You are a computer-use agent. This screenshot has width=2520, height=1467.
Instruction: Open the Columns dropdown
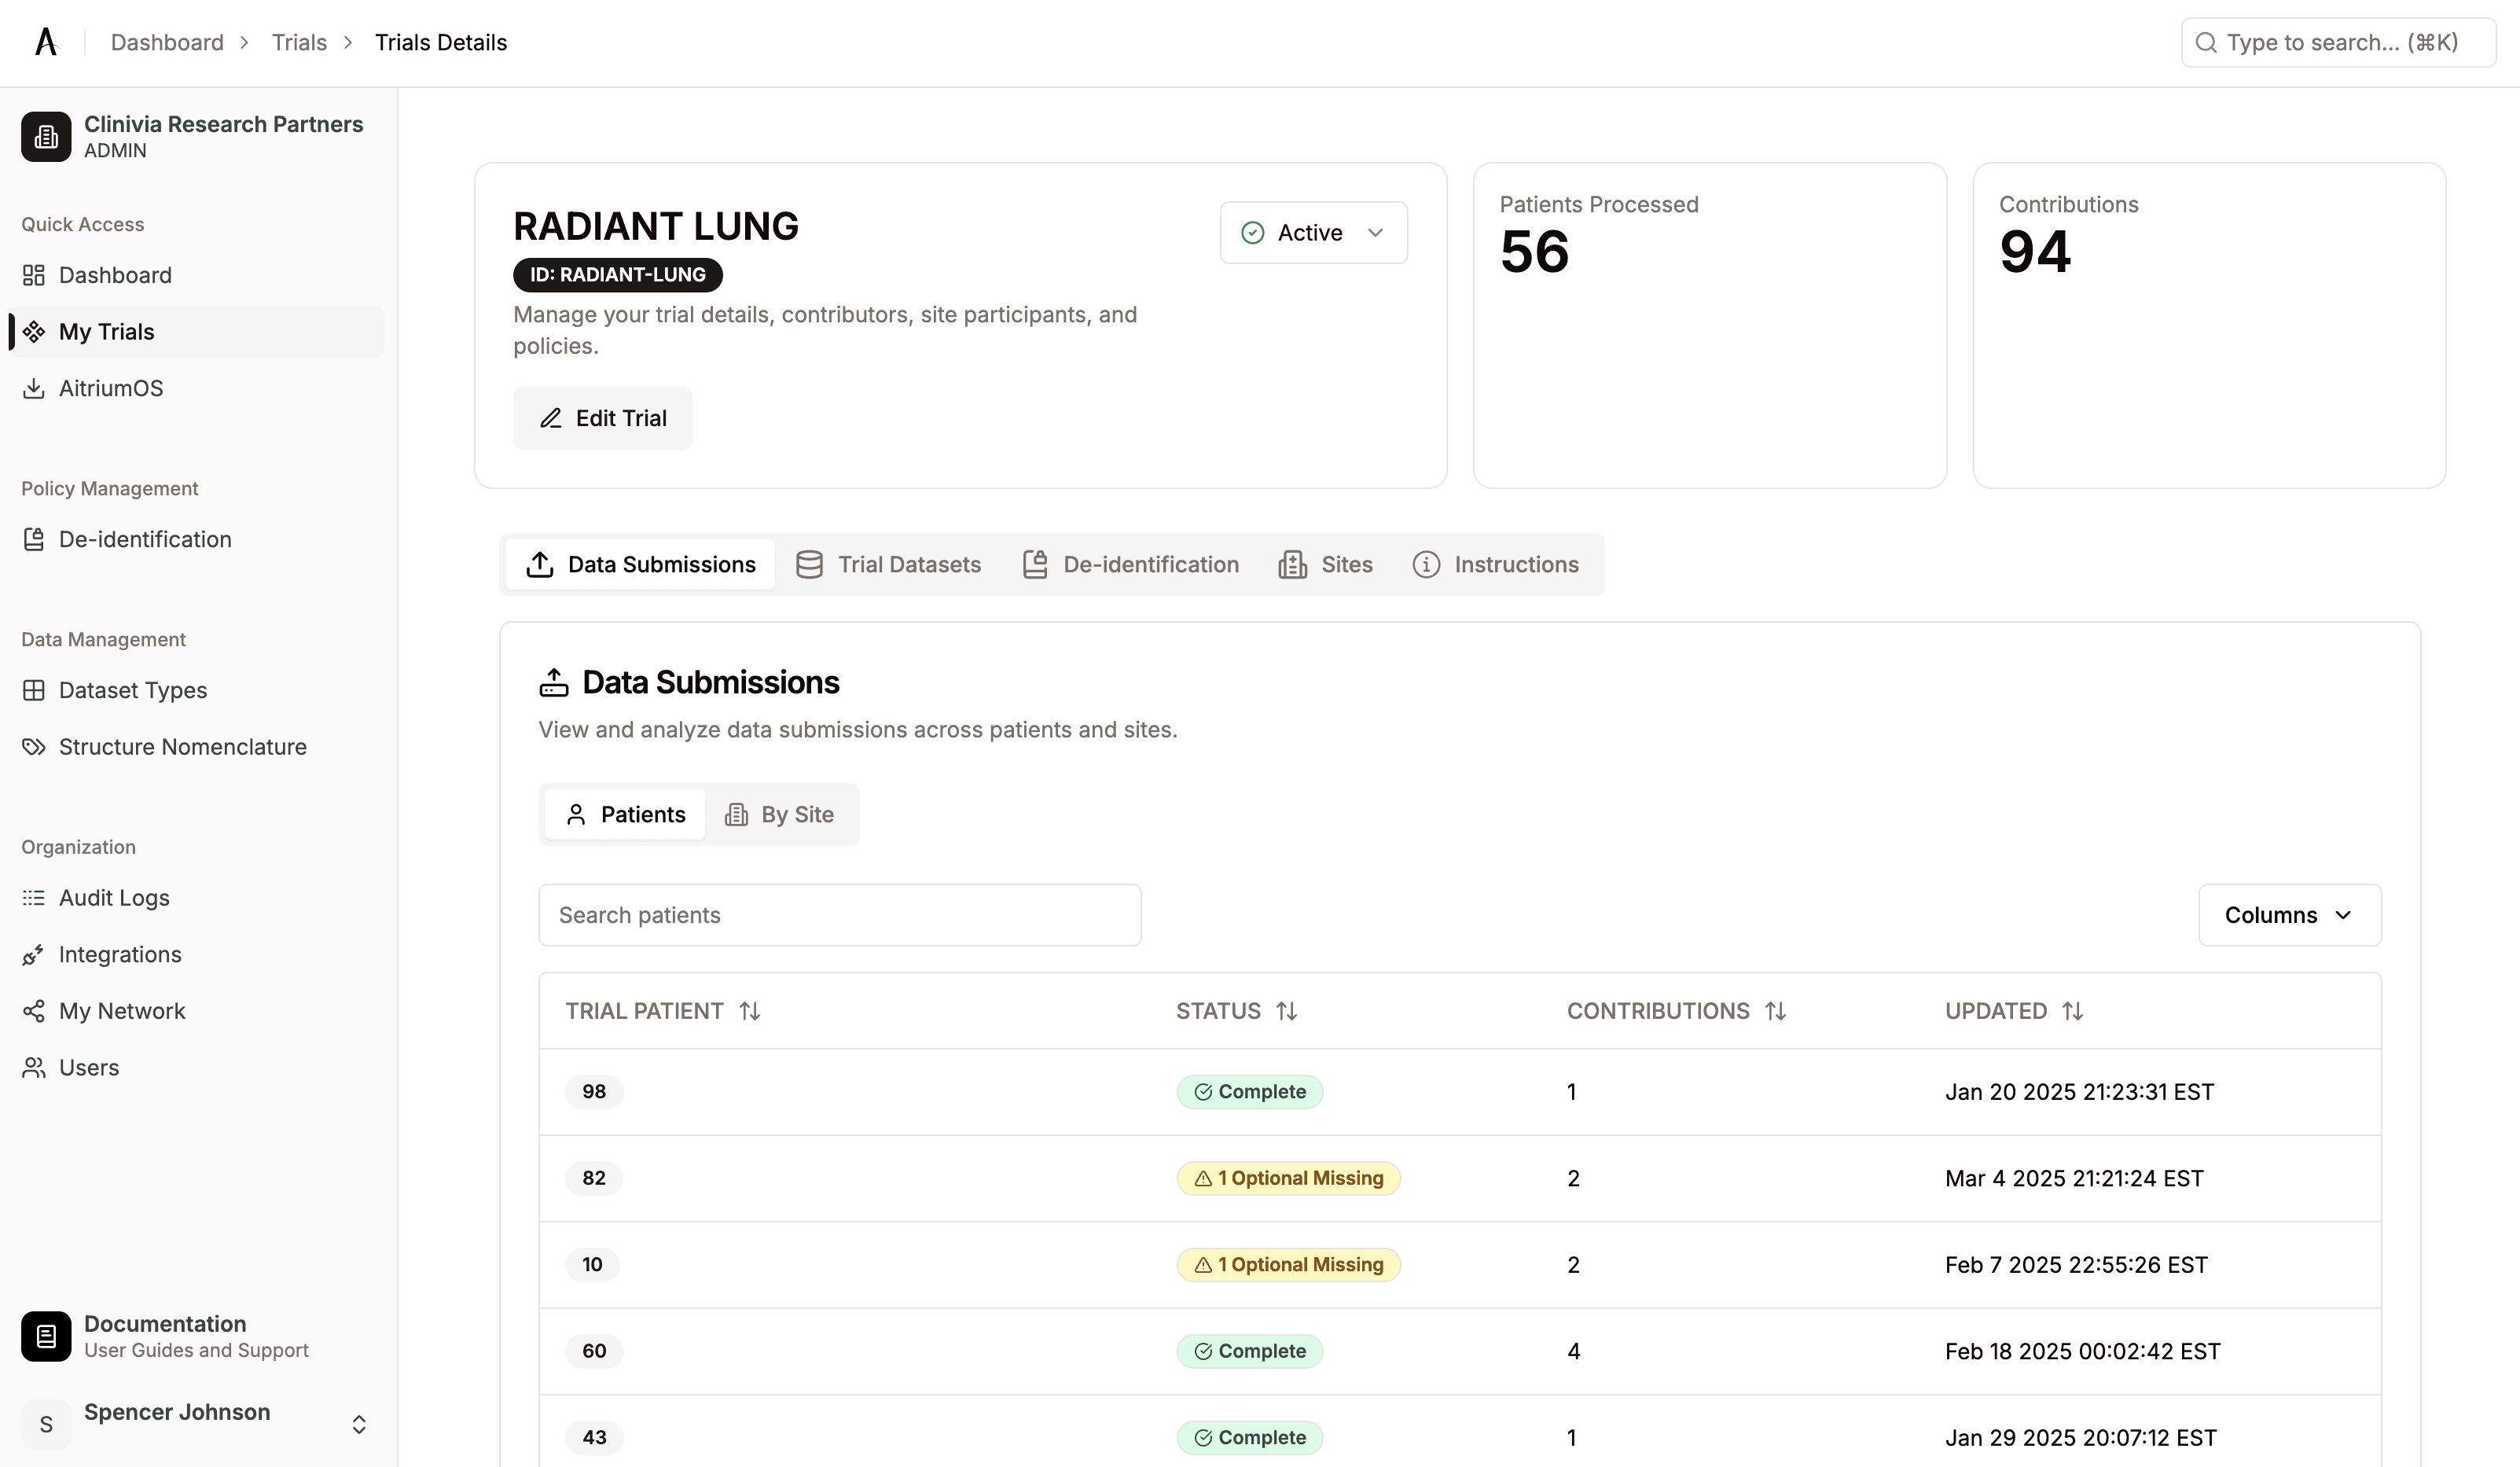point(2288,915)
